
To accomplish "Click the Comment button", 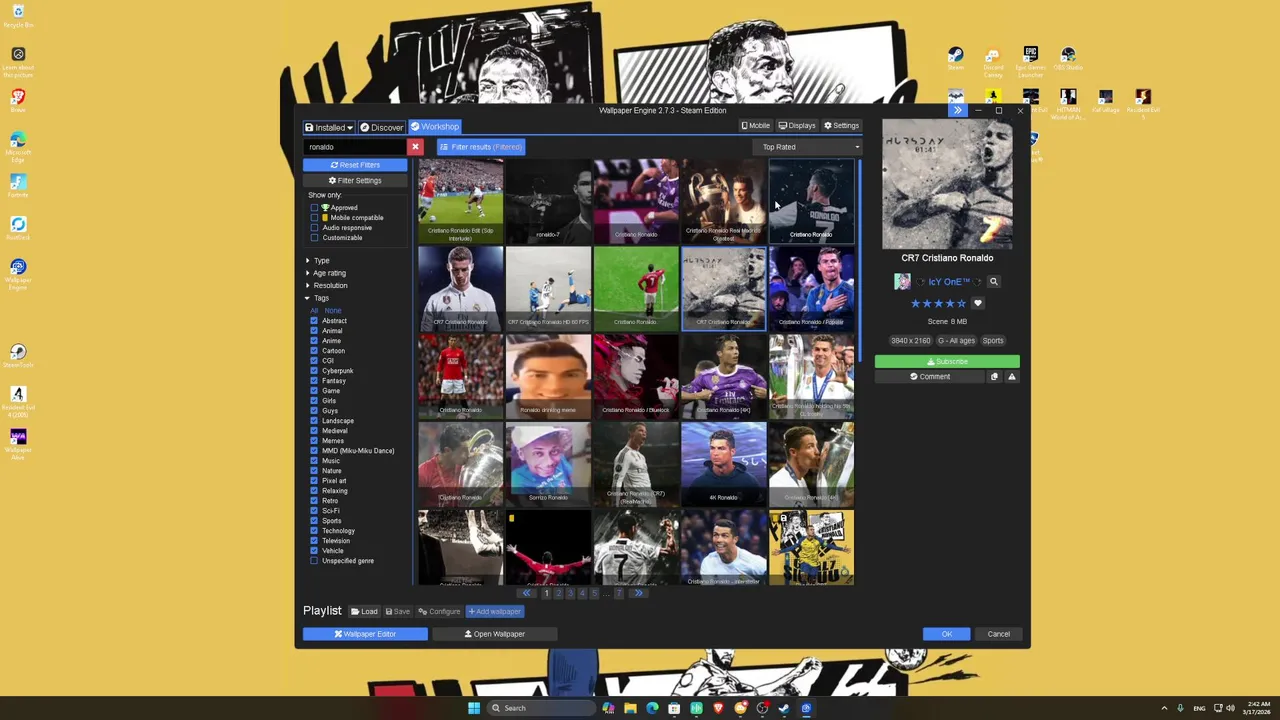I will [930, 377].
